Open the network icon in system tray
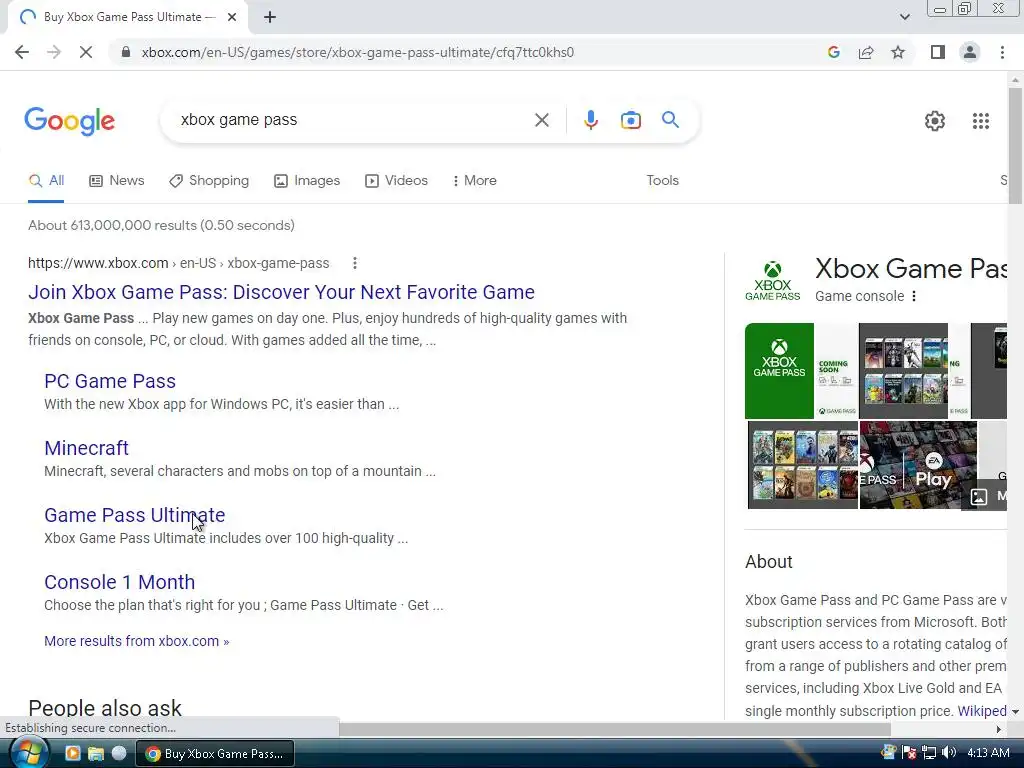The image size is (1024, 768). [x=929, y=753]
